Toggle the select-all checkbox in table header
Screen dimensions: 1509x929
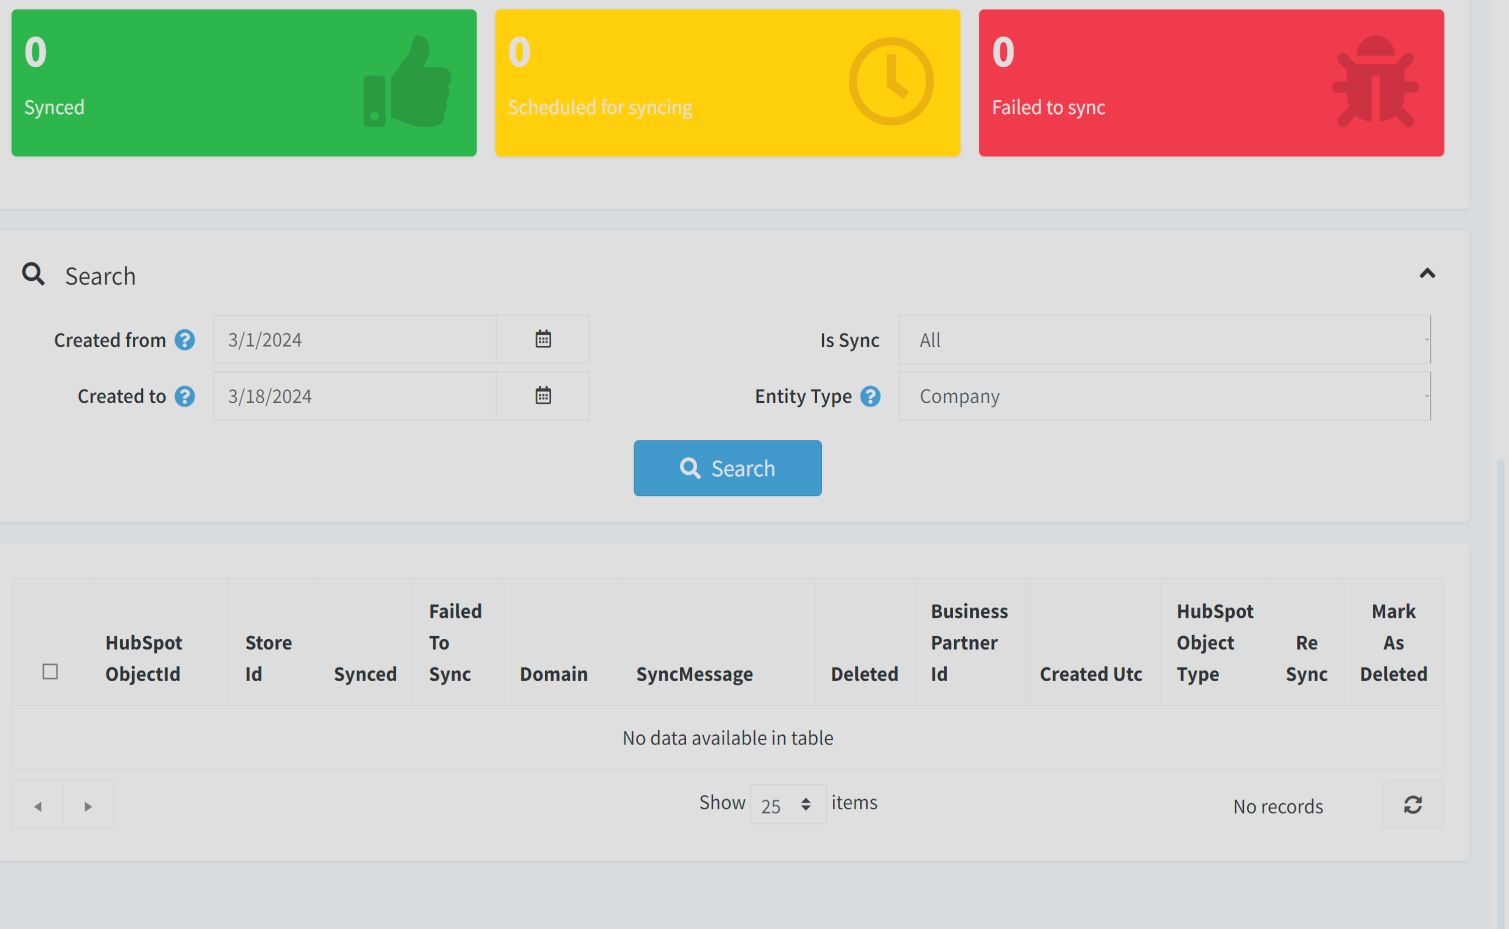point(50,672)
